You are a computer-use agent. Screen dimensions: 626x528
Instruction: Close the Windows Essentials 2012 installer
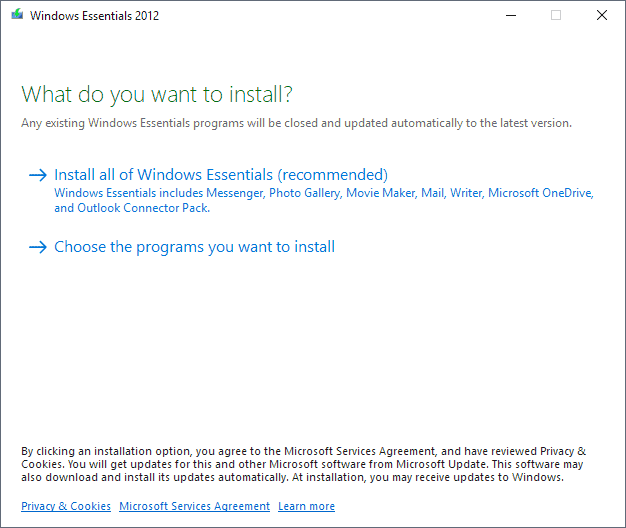pos(602,15)
